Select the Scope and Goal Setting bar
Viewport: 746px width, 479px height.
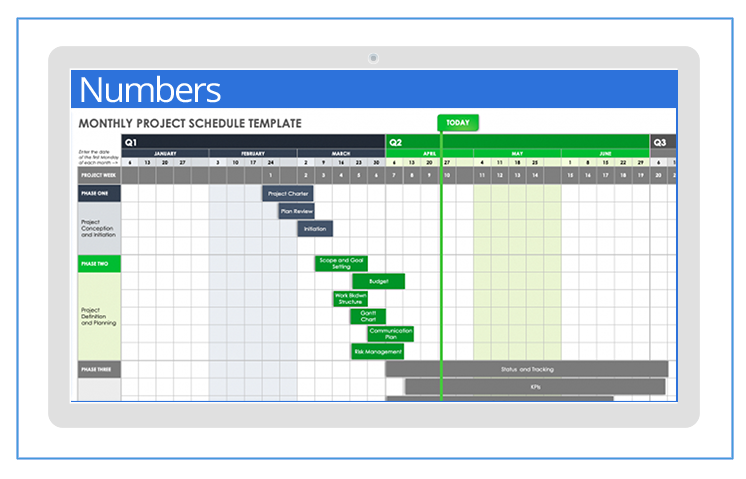(x=341, y=264)
